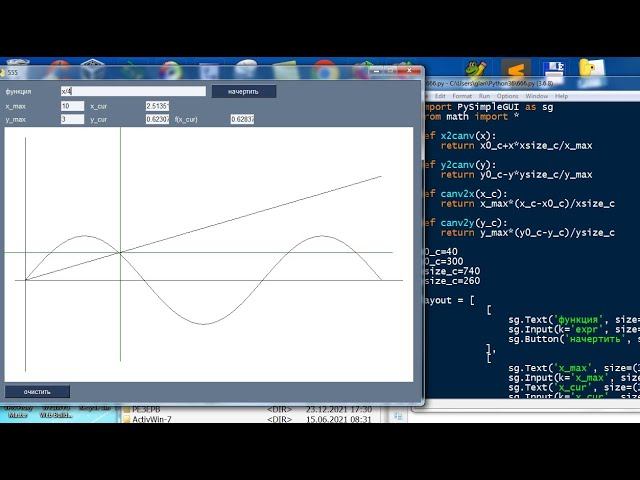The height and width of the screenshot is (480, 640).
Task: Click the 'size_c=260' code line
Action: (452, 281)
